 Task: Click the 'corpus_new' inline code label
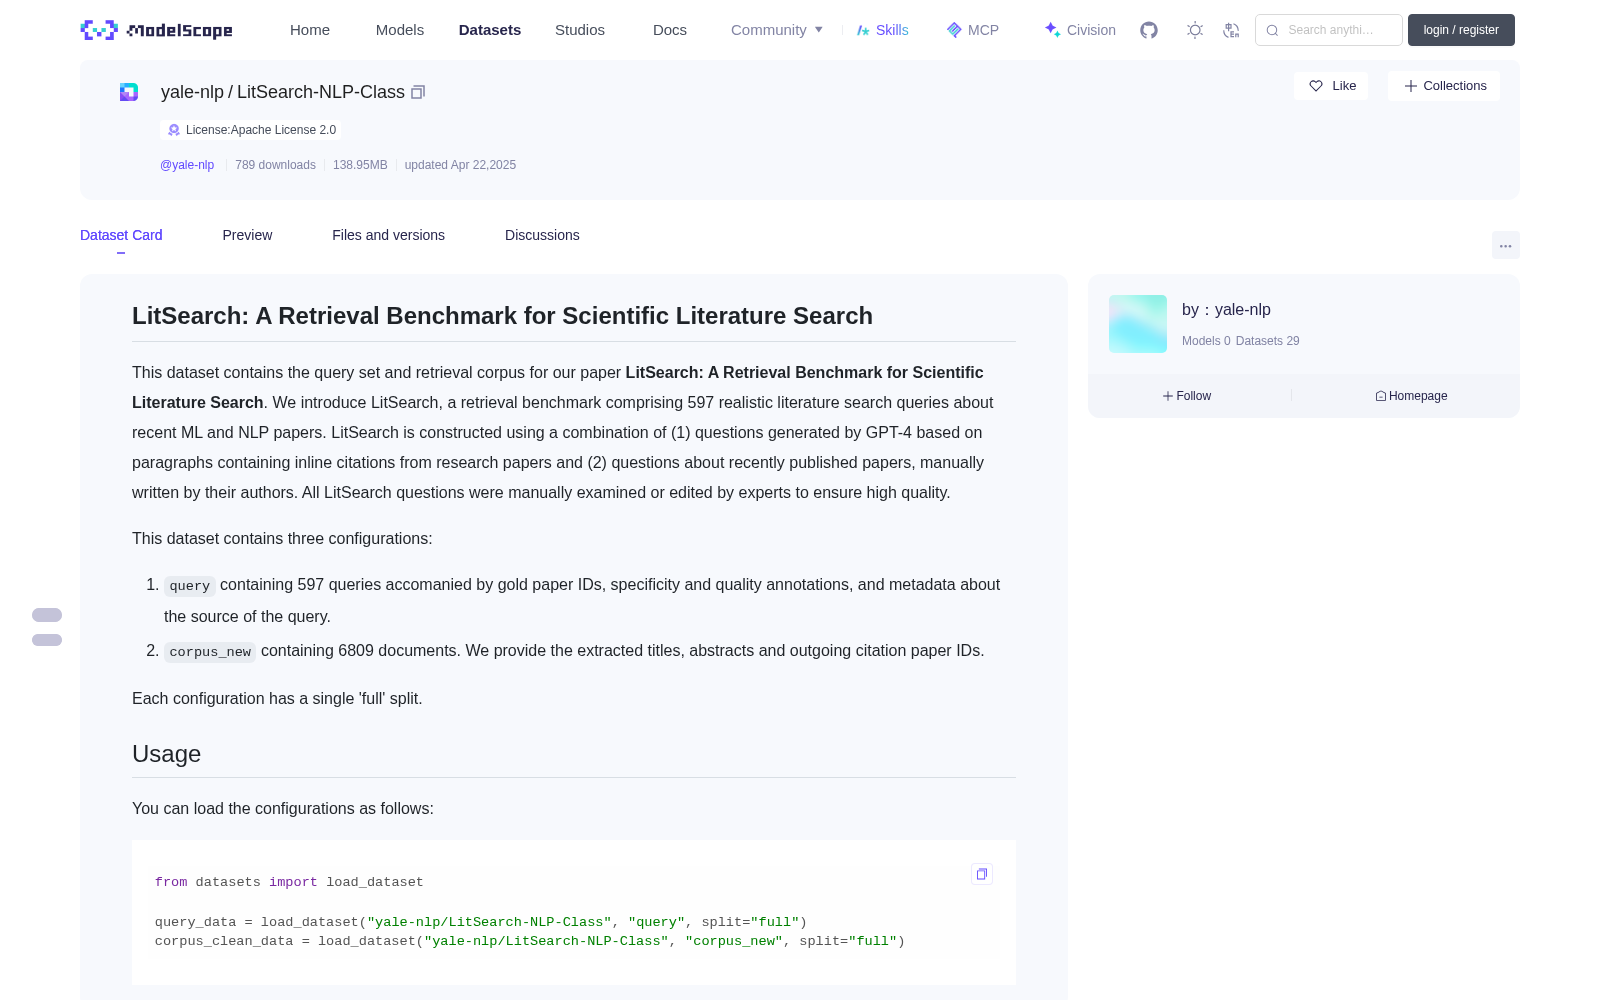[210, 652]
